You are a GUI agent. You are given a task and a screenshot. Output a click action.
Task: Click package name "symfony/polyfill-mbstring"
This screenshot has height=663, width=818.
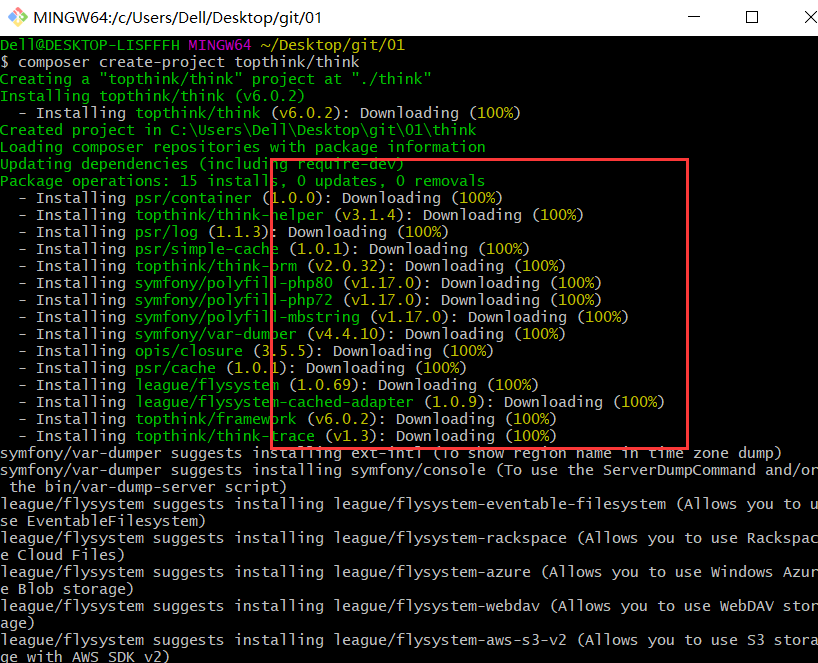(x=247, y=317)
